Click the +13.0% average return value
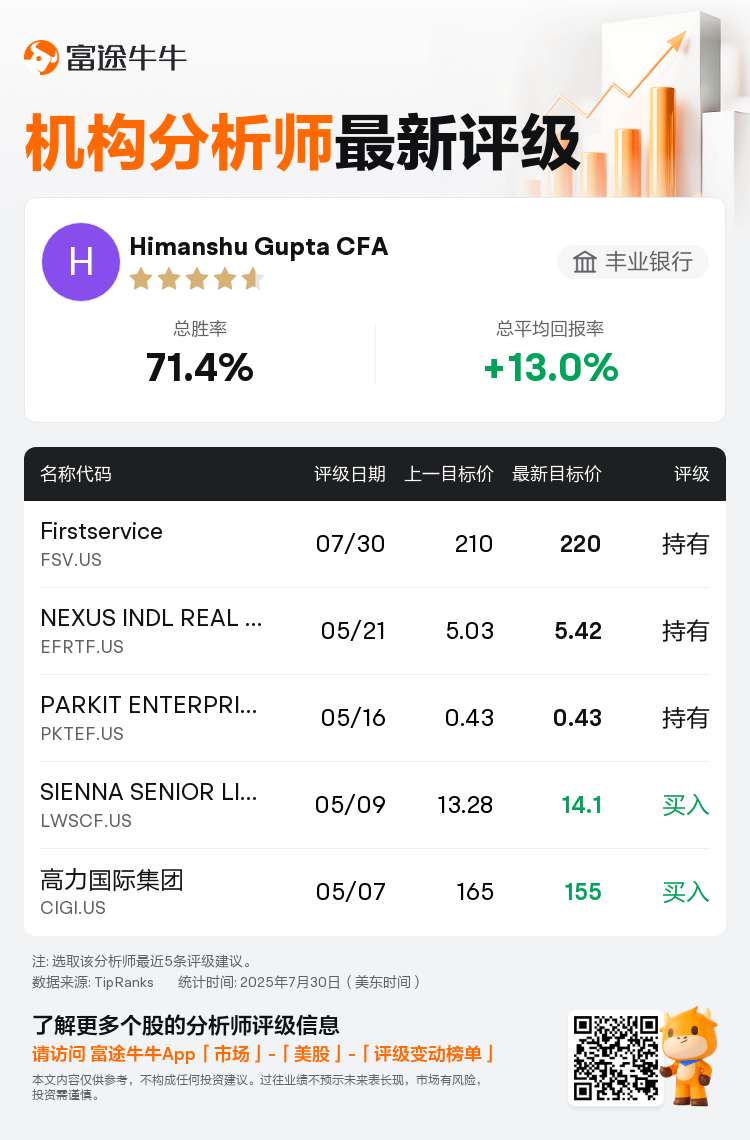The image size is (750, 1140). coord(550,369)
